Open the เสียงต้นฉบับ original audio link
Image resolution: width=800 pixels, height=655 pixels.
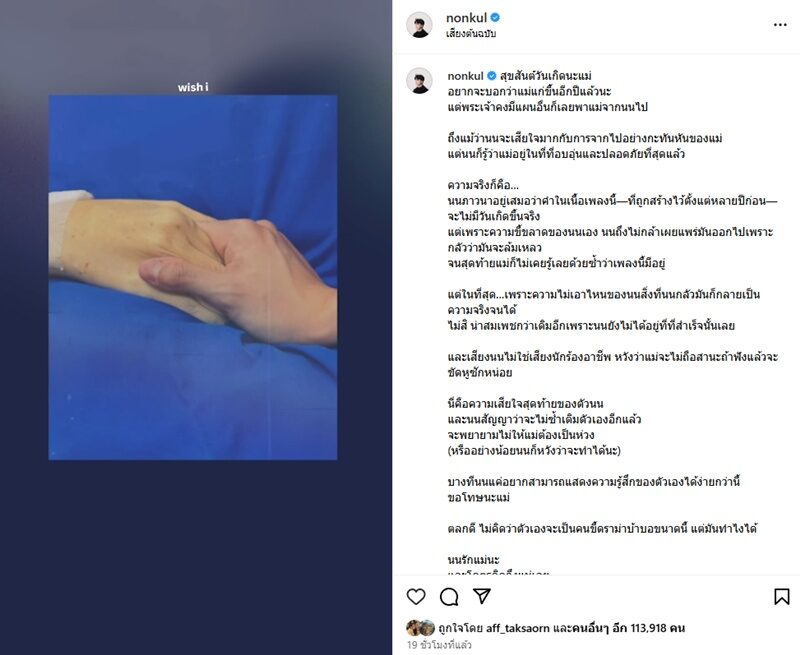pyautogui.click(x=471, y=34)
